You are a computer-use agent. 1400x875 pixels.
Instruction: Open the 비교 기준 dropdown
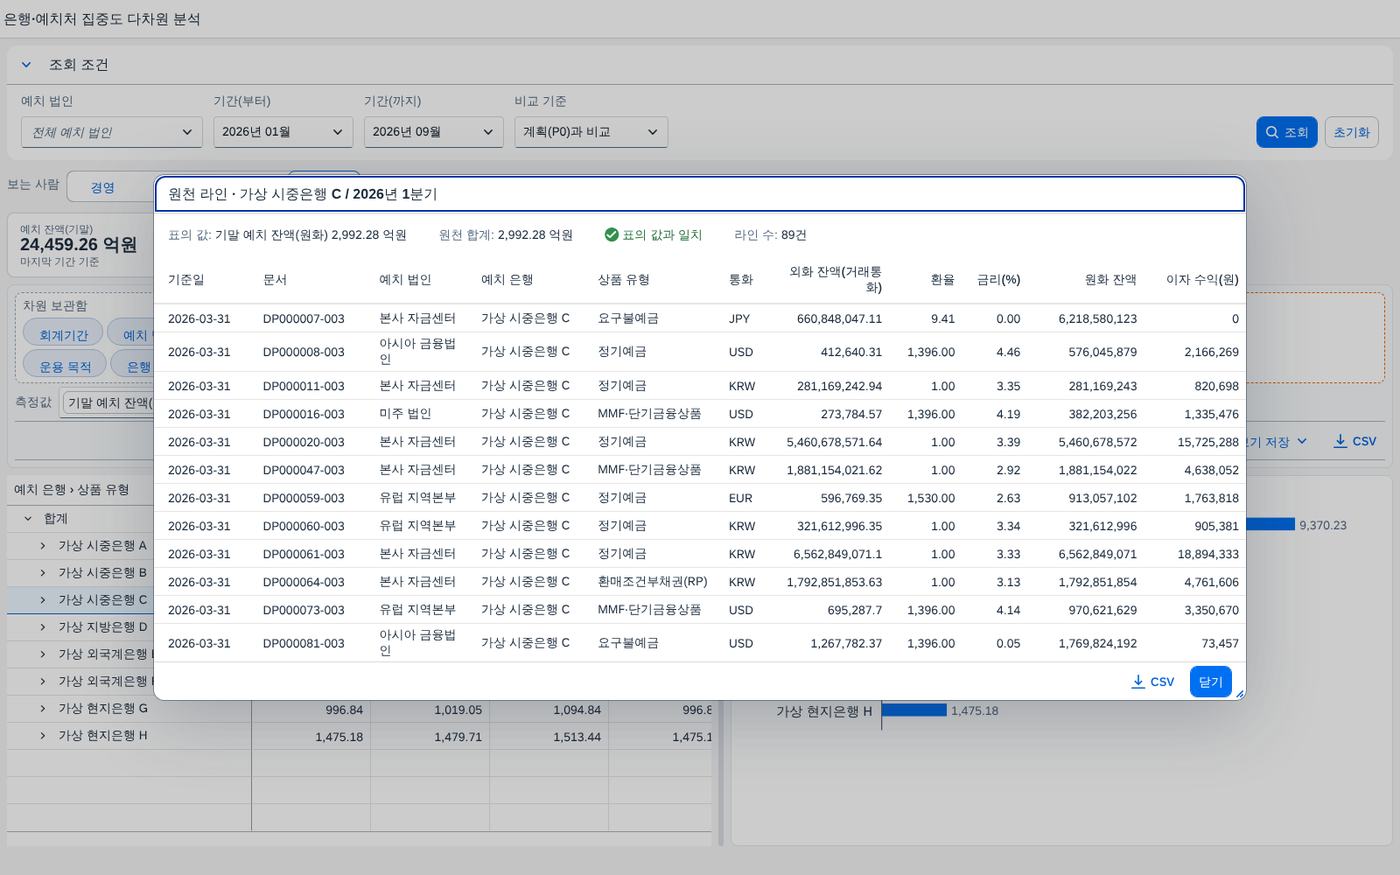590,132
